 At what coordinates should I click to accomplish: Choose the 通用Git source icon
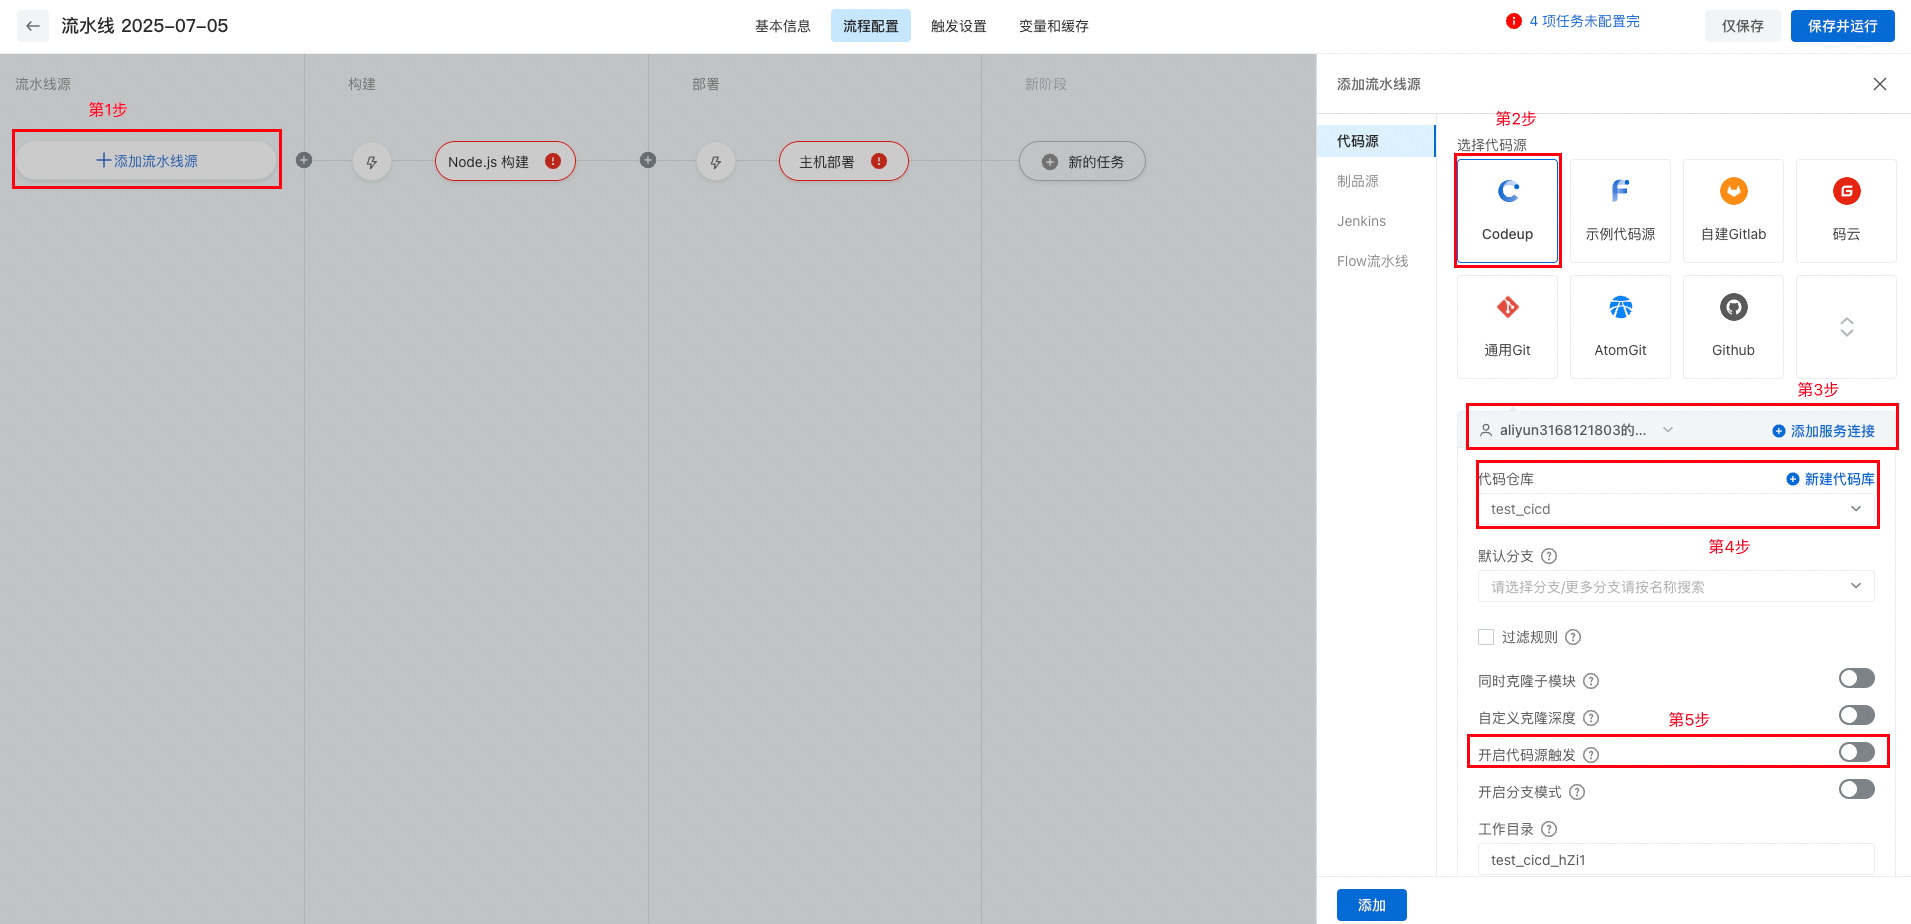[x=1507, y=308]
